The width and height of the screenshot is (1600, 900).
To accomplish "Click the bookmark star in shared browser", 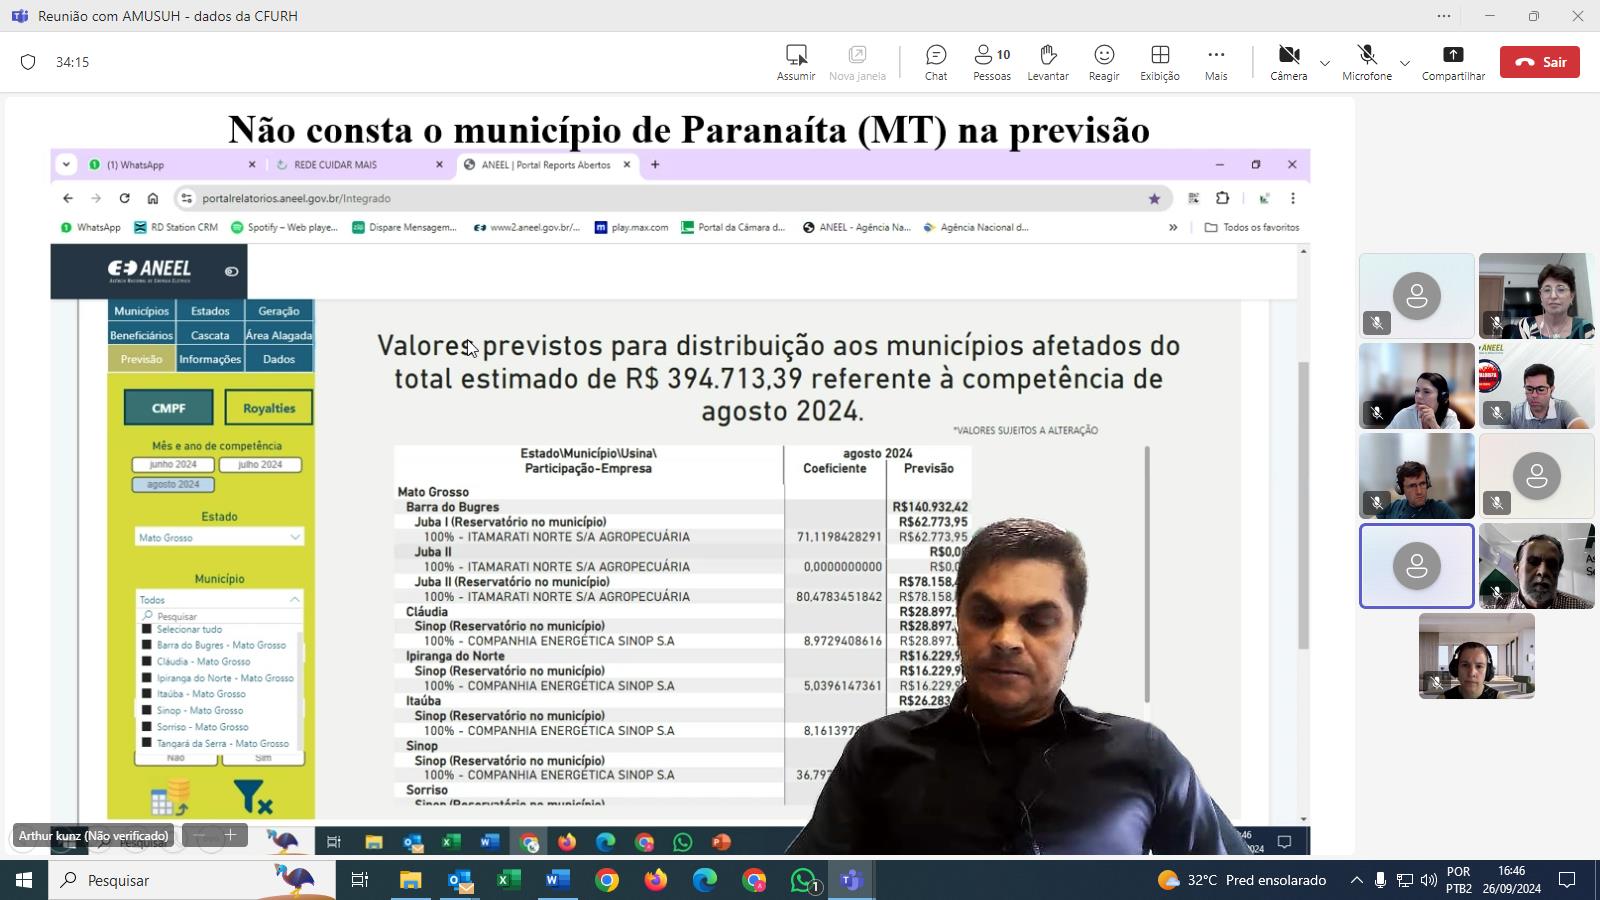I will click(1154, 198).
